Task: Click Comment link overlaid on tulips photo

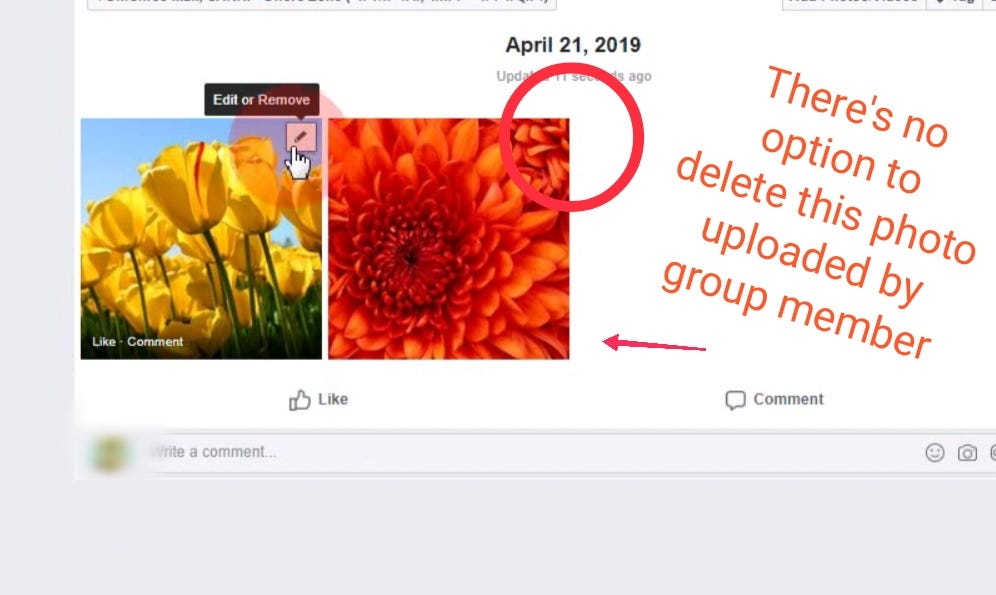Action: 155,342
